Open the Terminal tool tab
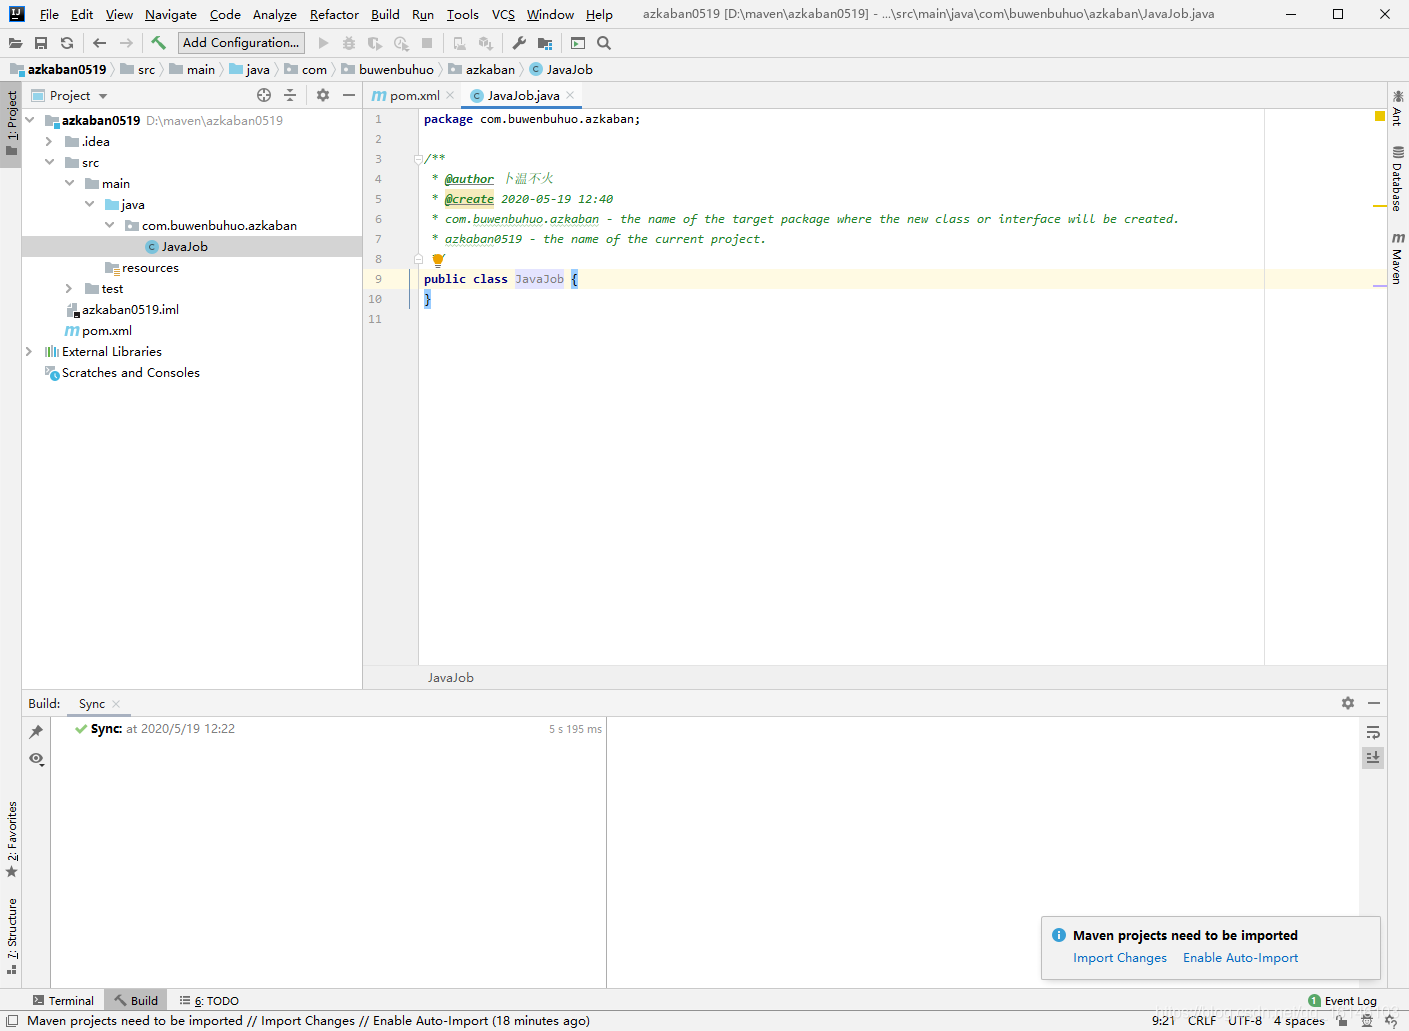 pos(62,1000)
